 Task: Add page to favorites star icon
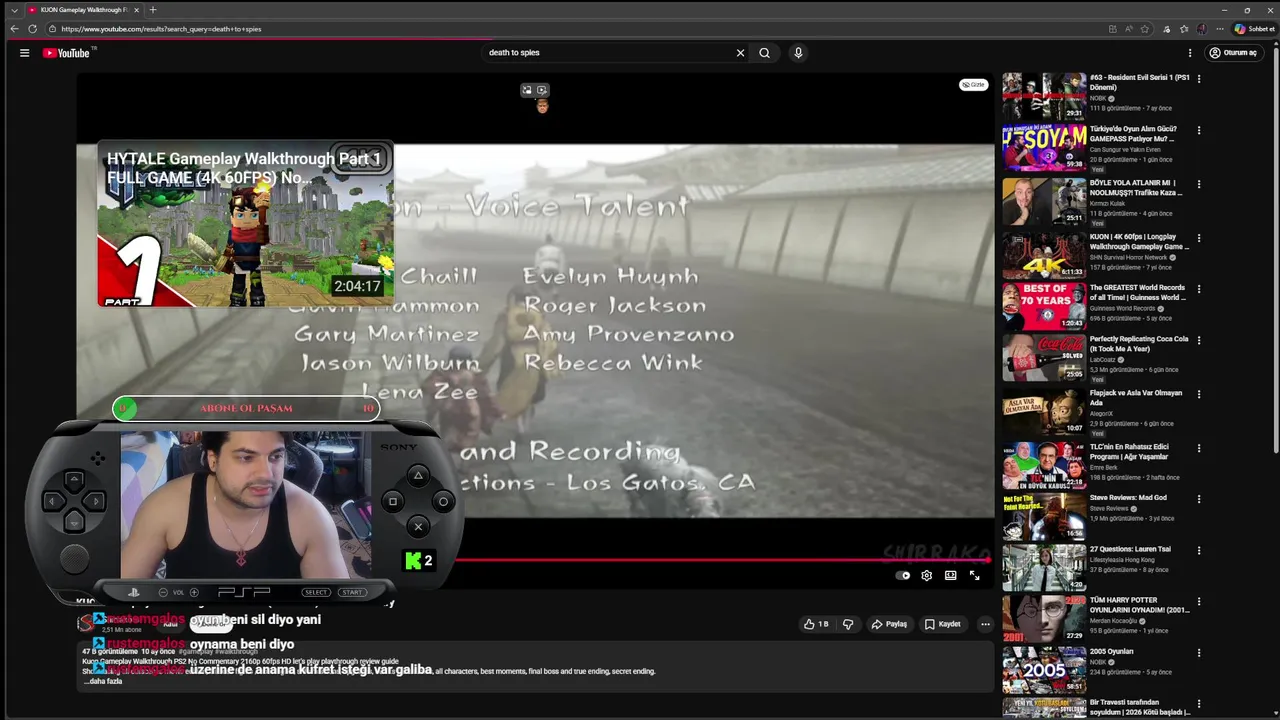coord(1145,29)
